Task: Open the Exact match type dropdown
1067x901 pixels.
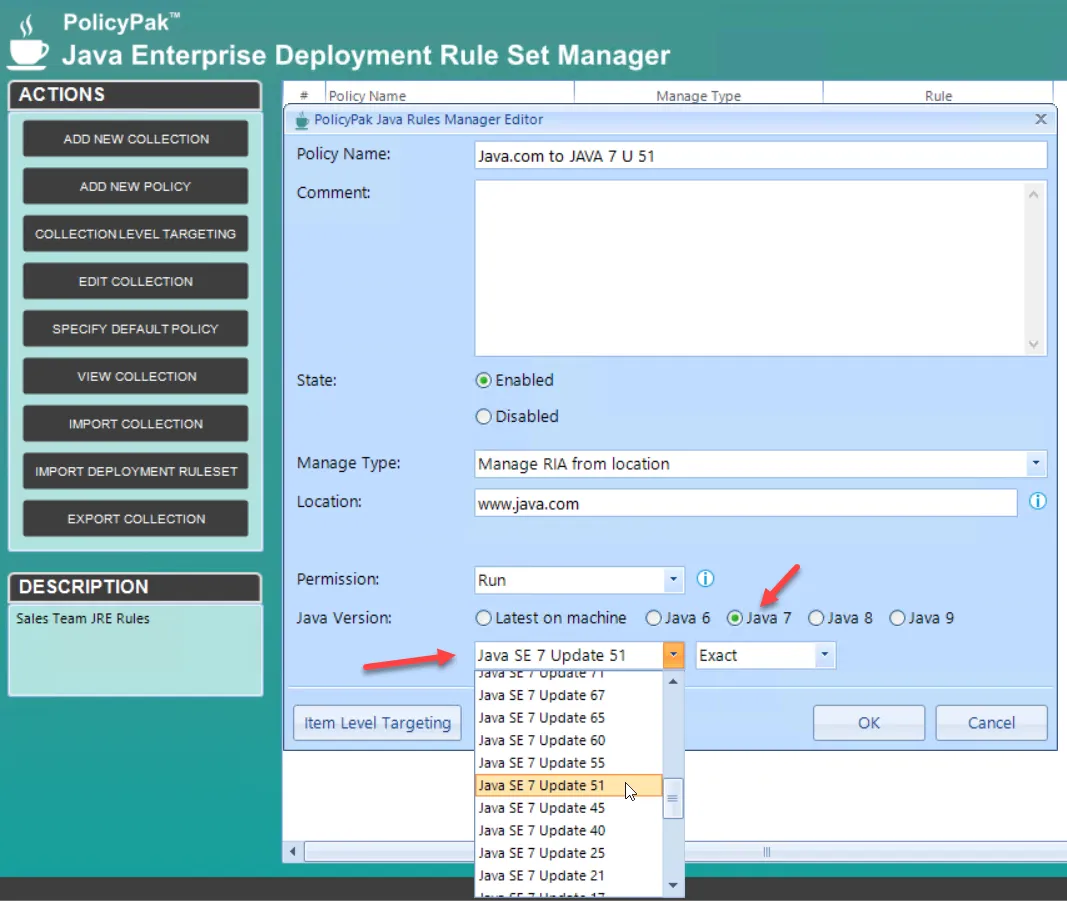Action: 824,655
